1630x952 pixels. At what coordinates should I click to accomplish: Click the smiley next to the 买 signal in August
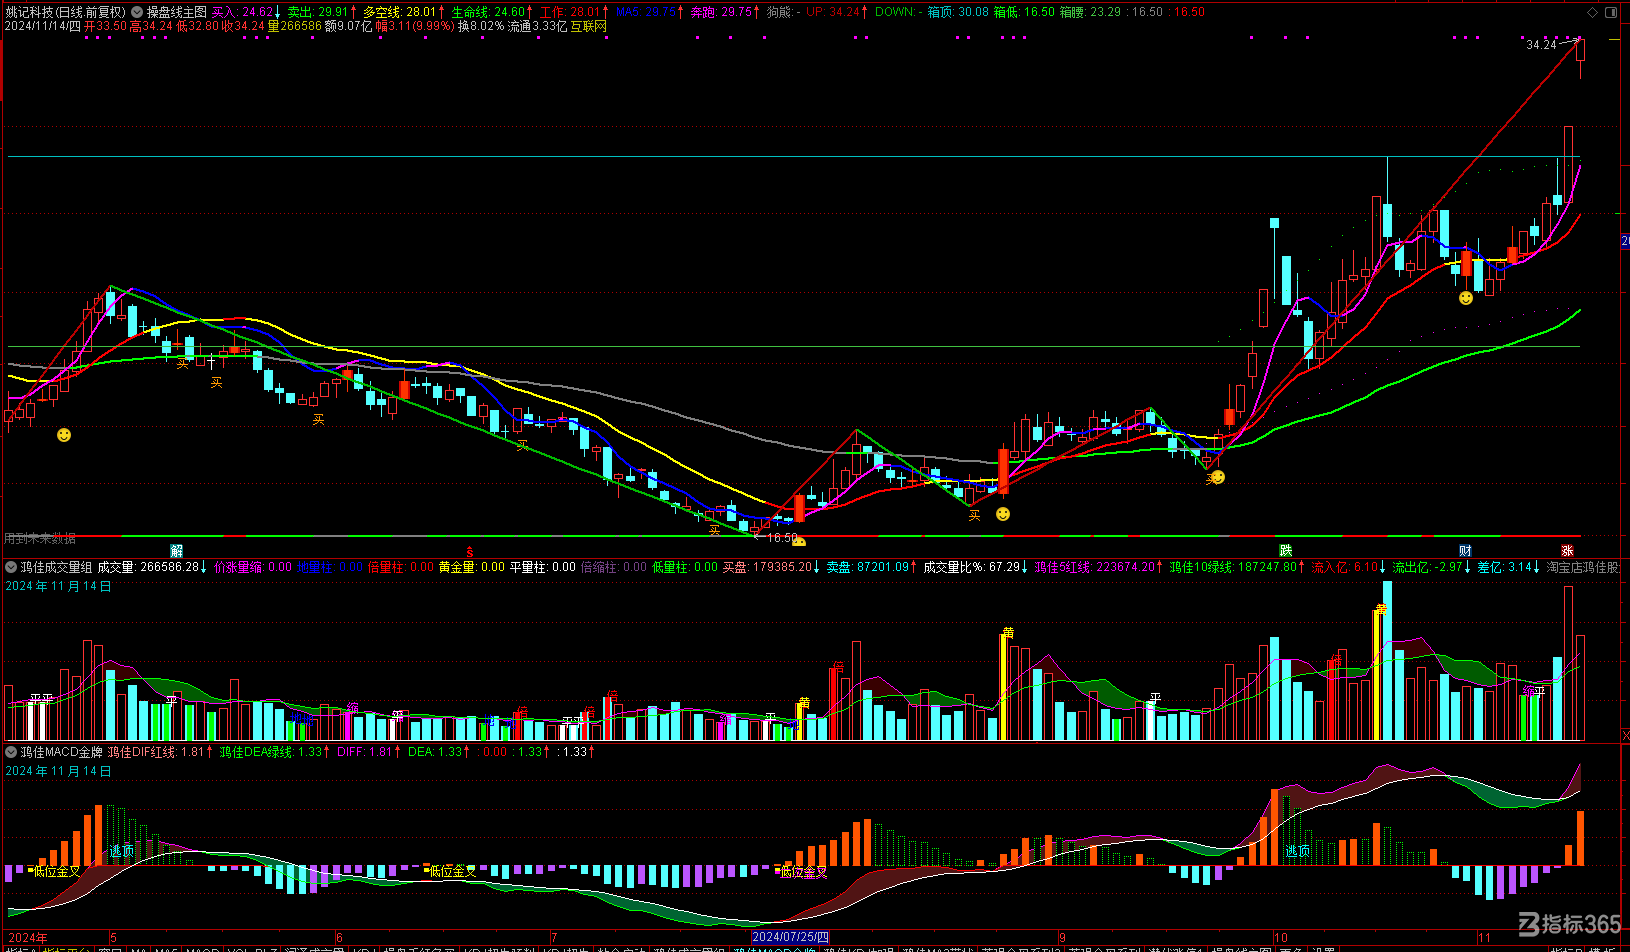[x=1003, y=514]
